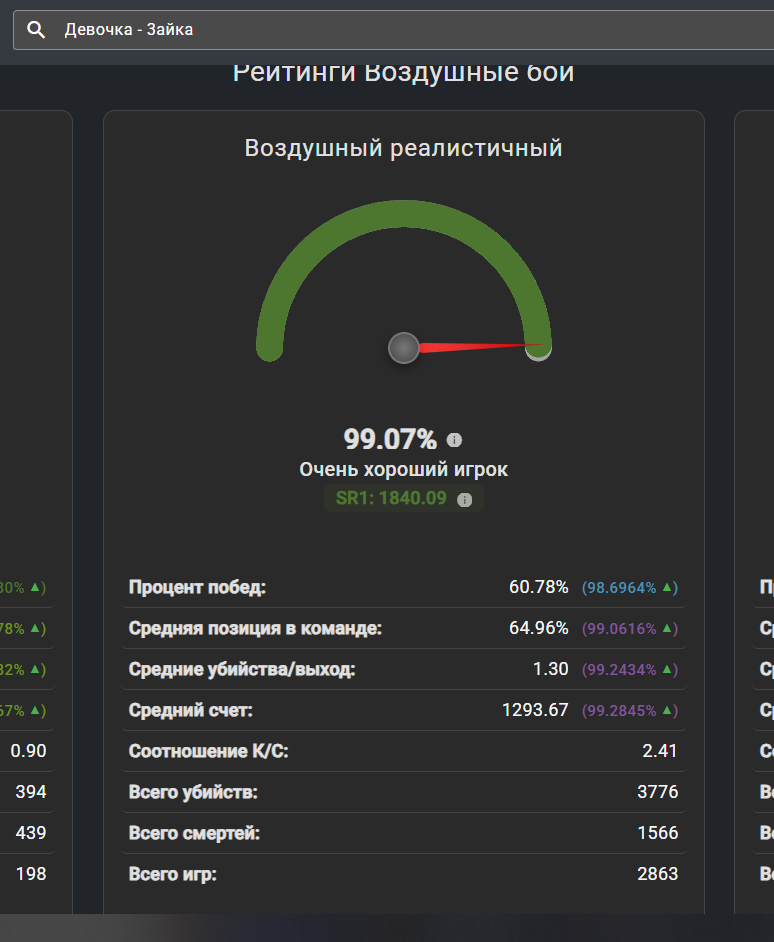Click the 2.41 K/D value
The height and width of the screenshot is (942, 774).
660,750
